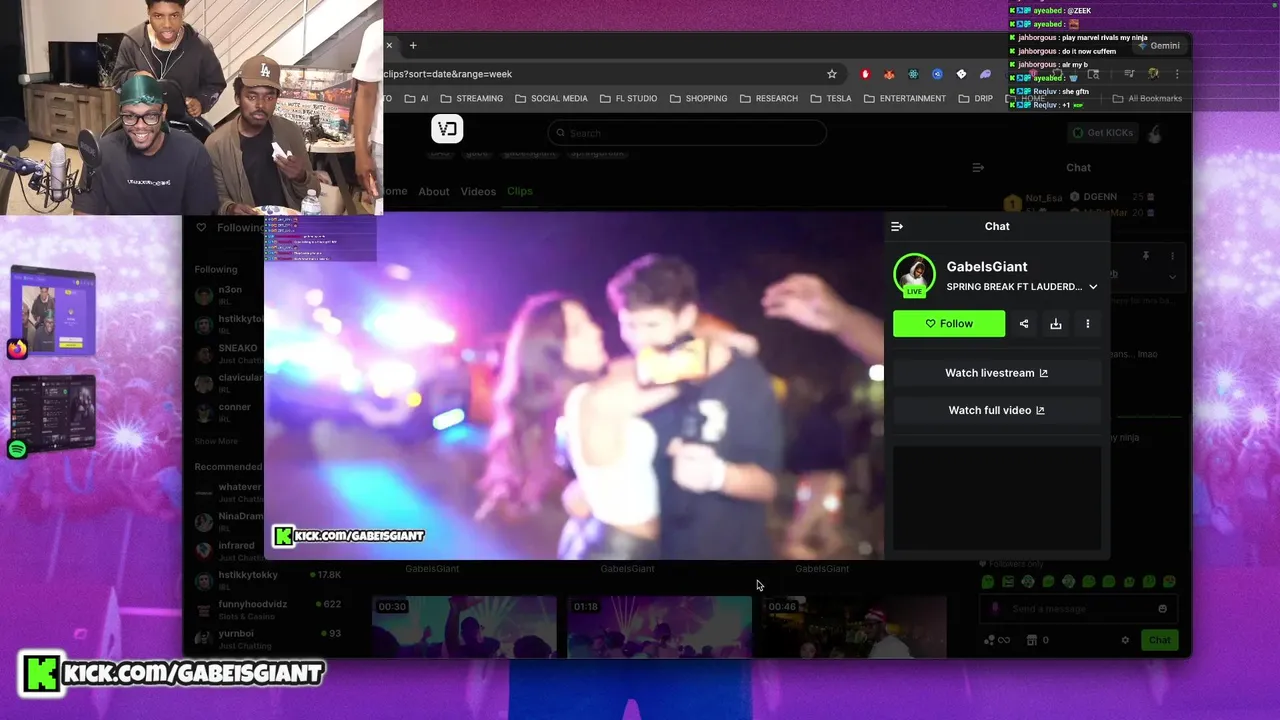Click the purple extension icon
Image resolution: width=1280 pixels, height=720 pixels.
[x=985, y=74]
